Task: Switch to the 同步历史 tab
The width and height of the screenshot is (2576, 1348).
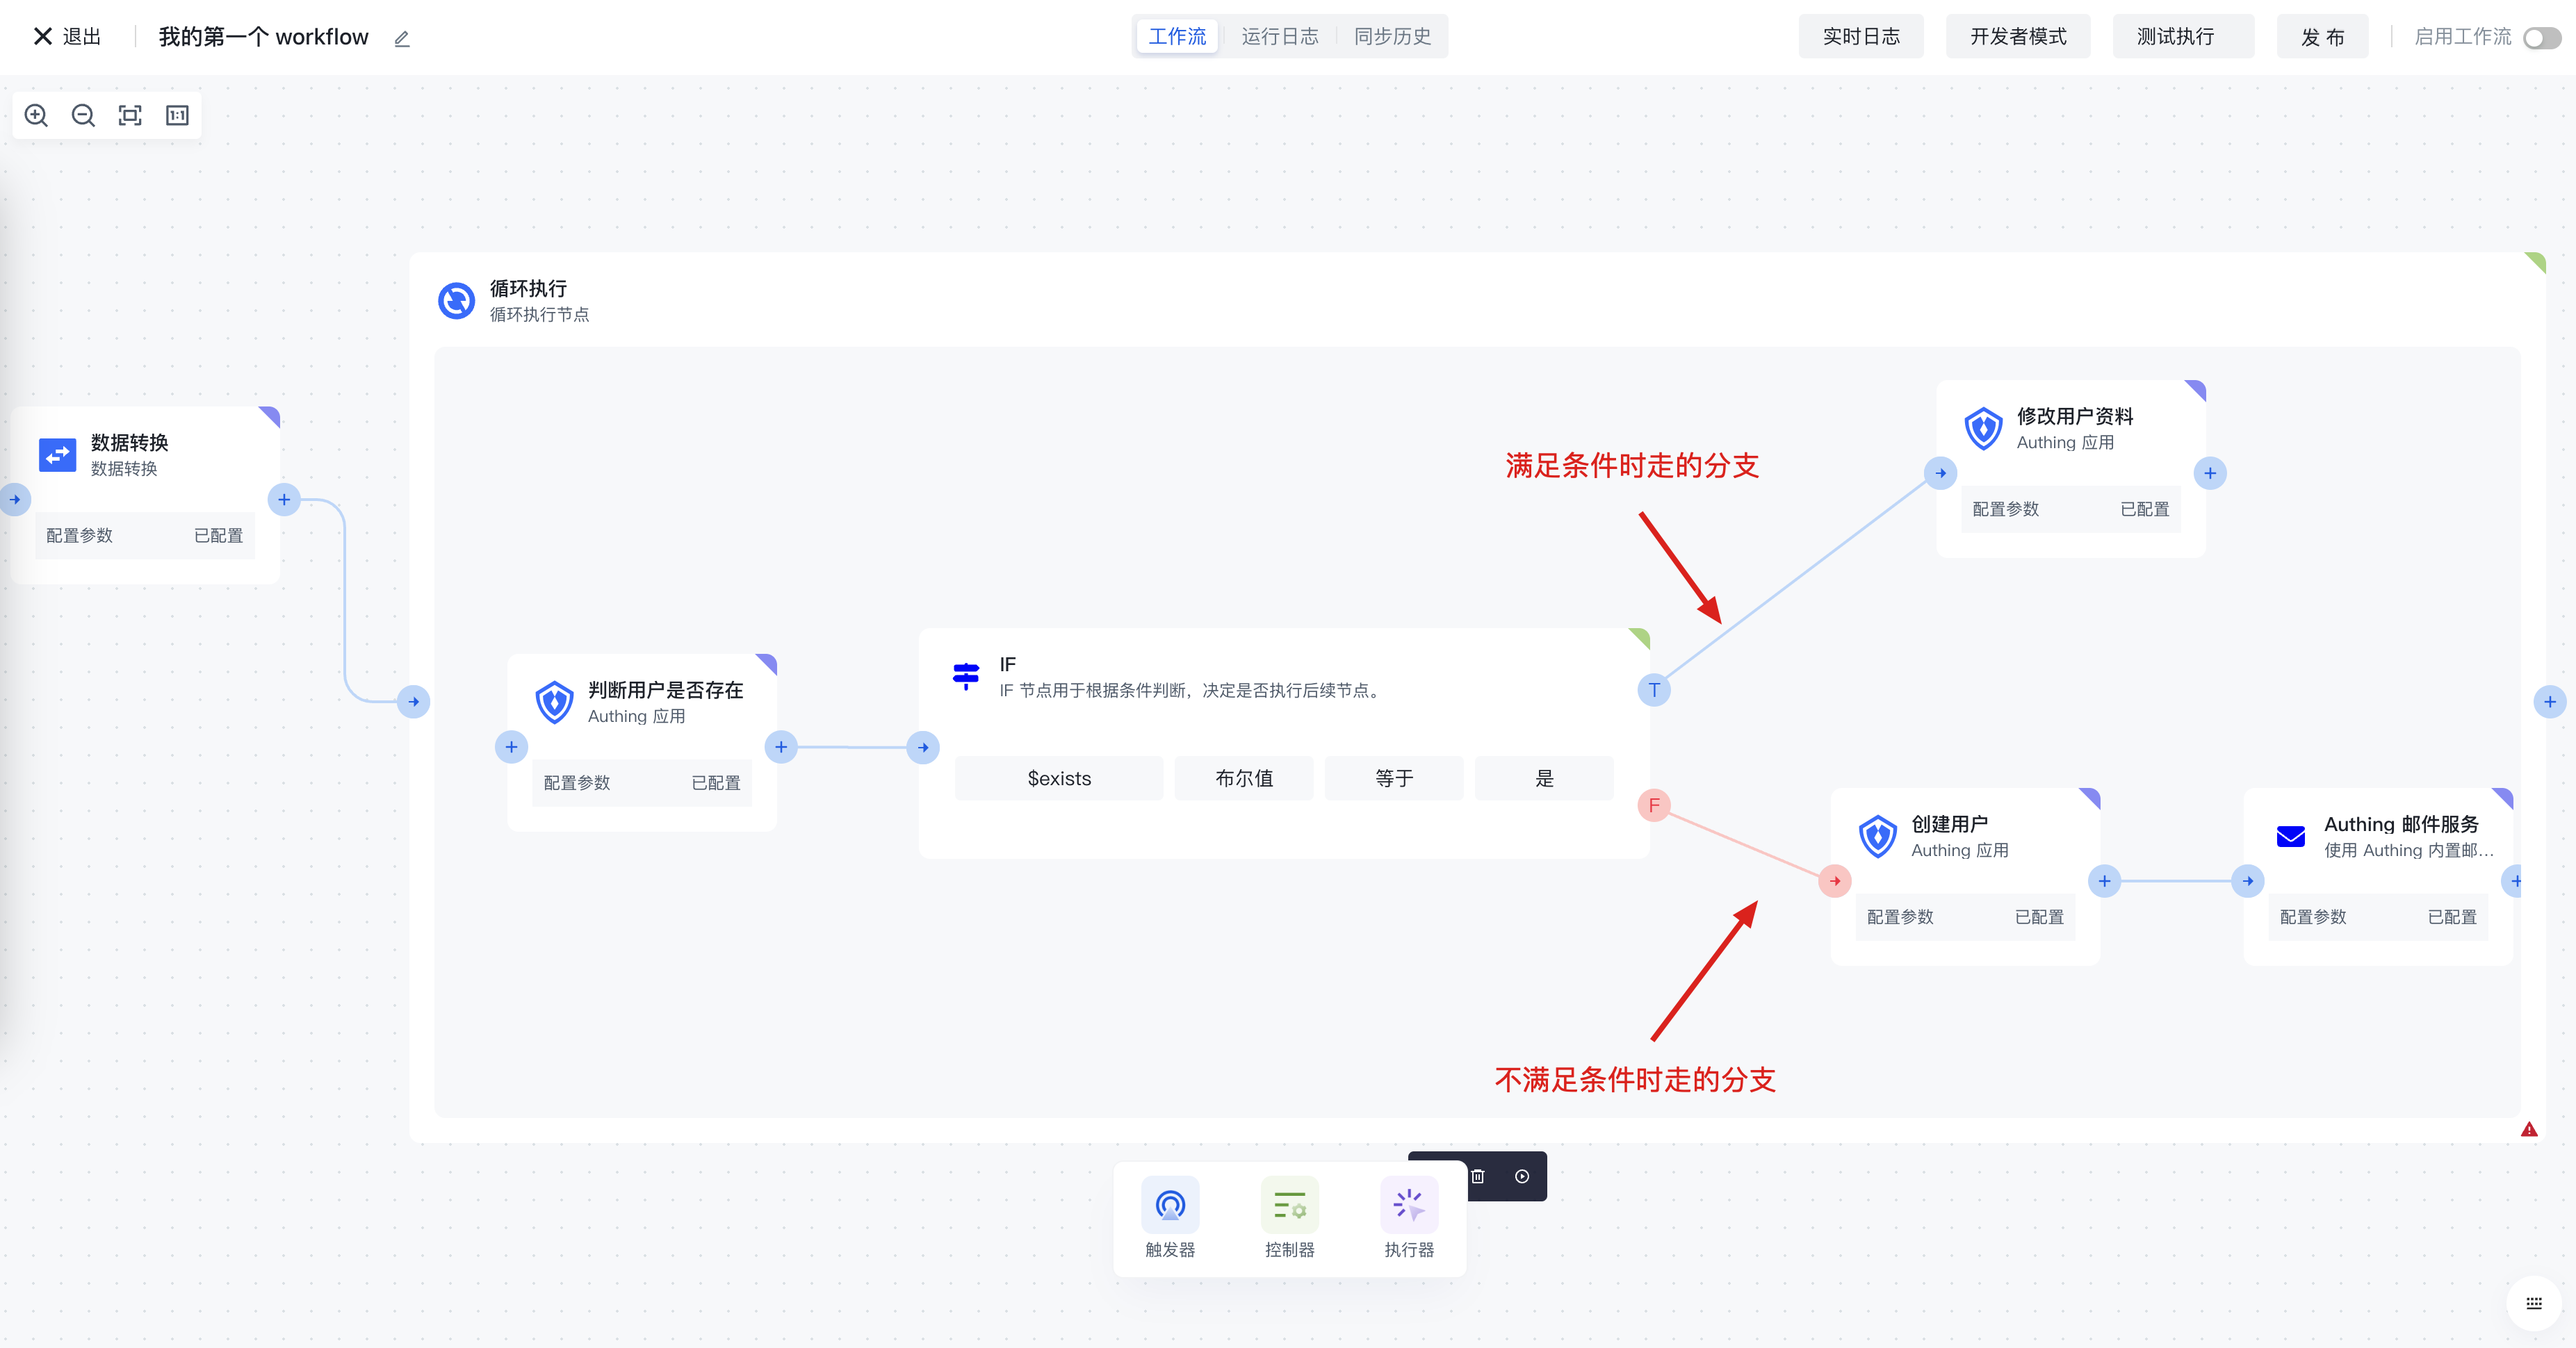Action: pos(1392,37)
